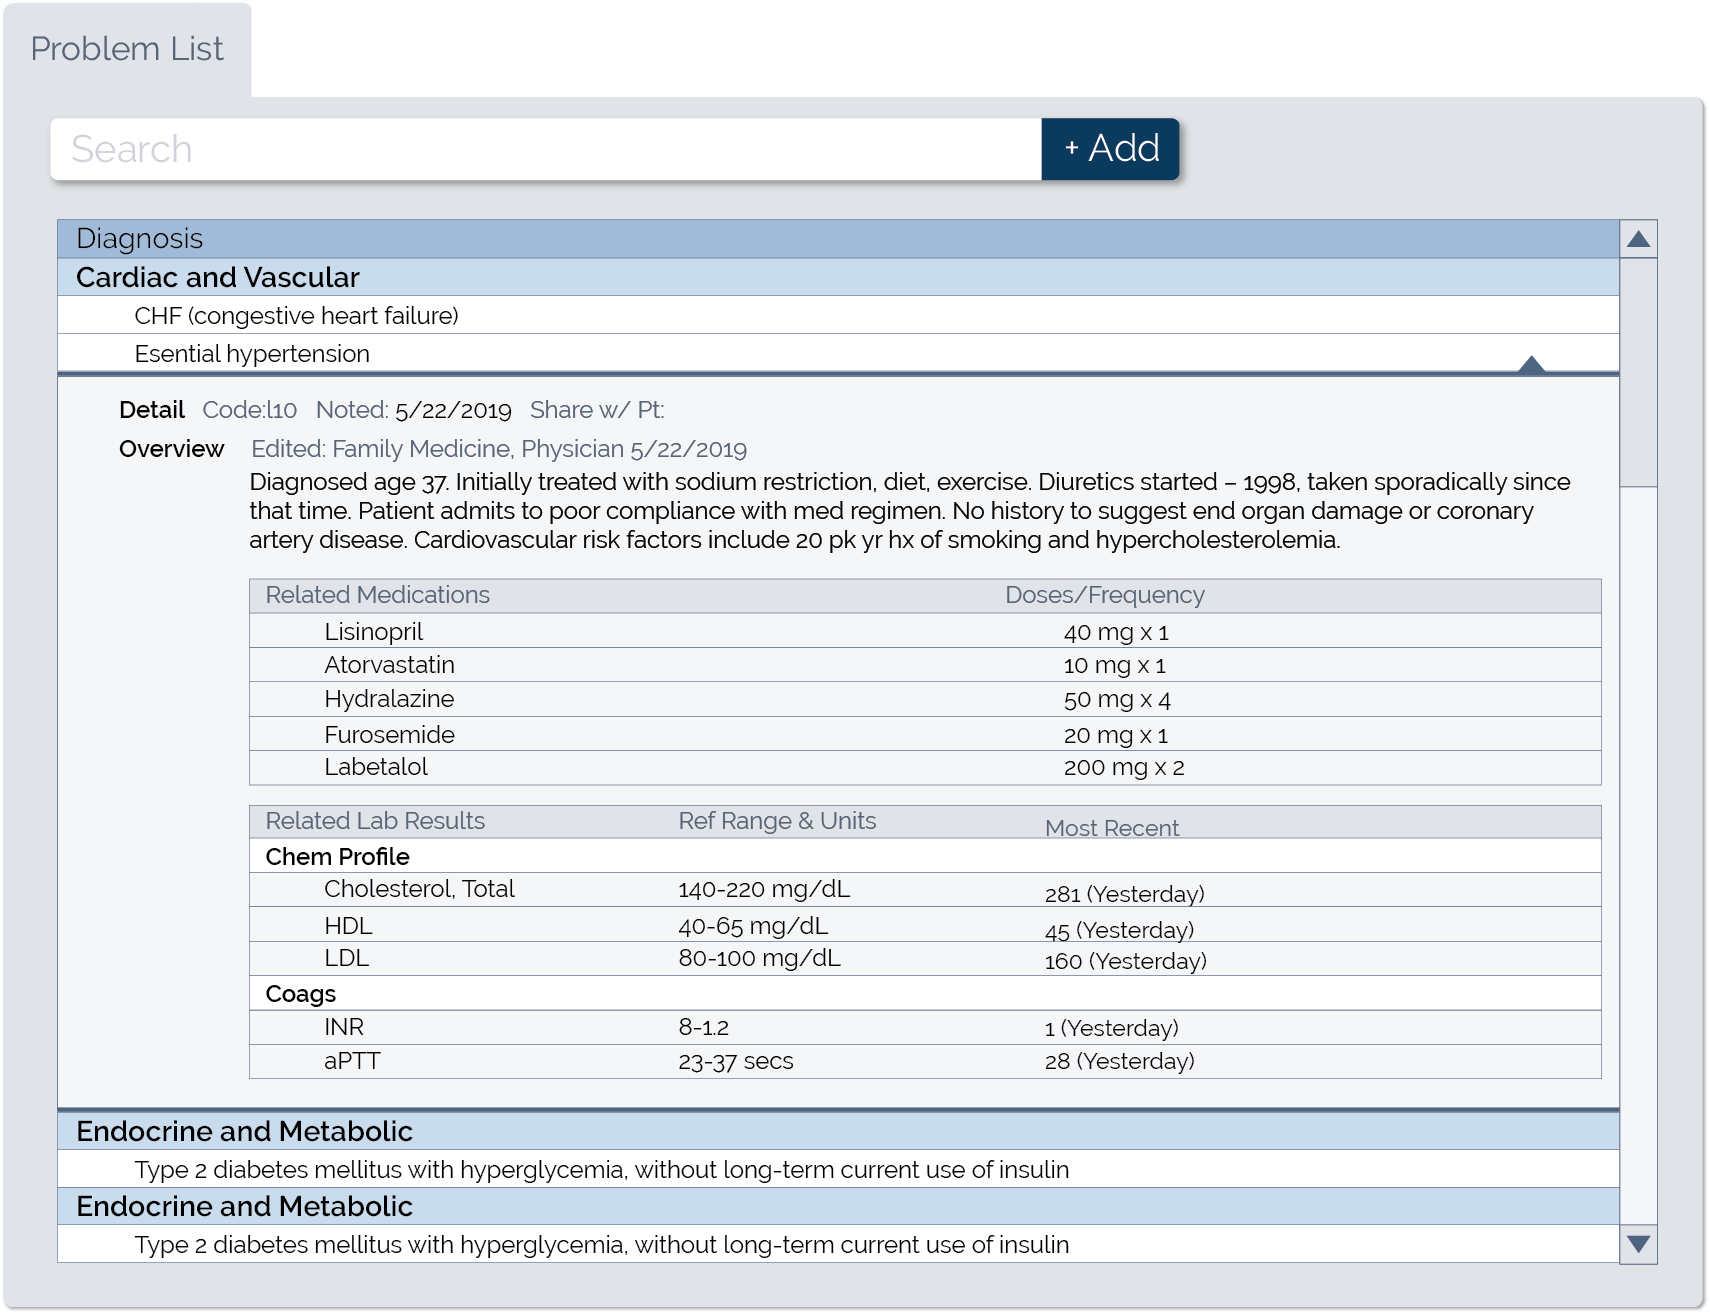Screen dimensions: 1710x1314
Task: Select Lisinopril in Related Medications
Action: click(374, 631)
